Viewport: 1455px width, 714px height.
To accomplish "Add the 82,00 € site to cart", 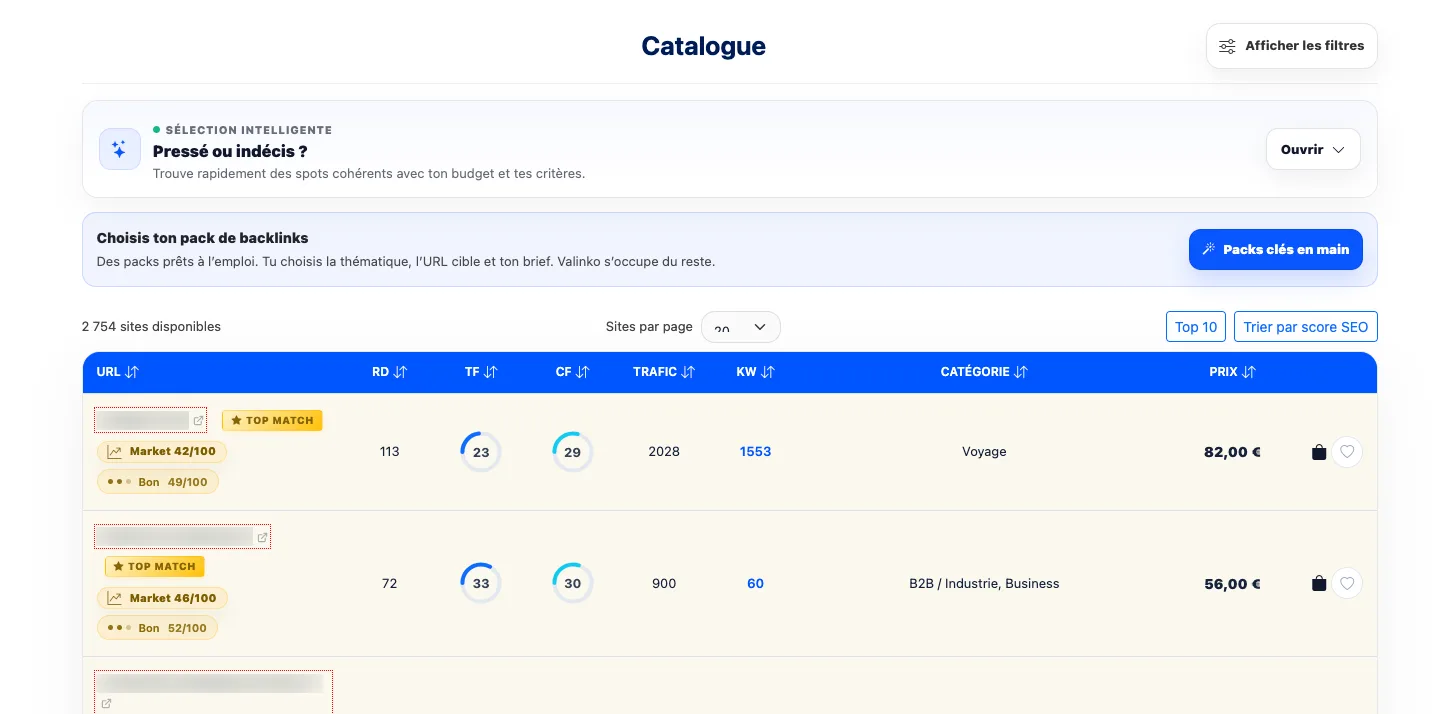I will click(x=1319, y=452).
